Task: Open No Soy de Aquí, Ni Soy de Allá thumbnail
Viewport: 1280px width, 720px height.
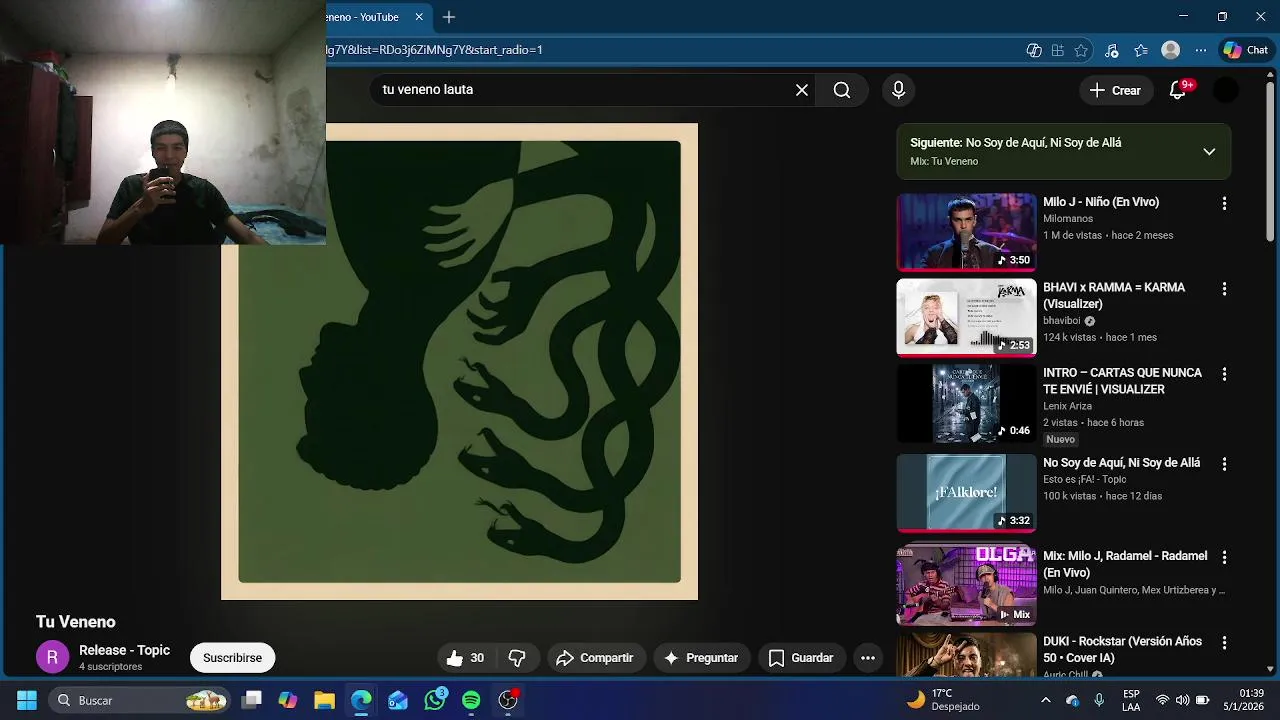Action: click(966, 493)
